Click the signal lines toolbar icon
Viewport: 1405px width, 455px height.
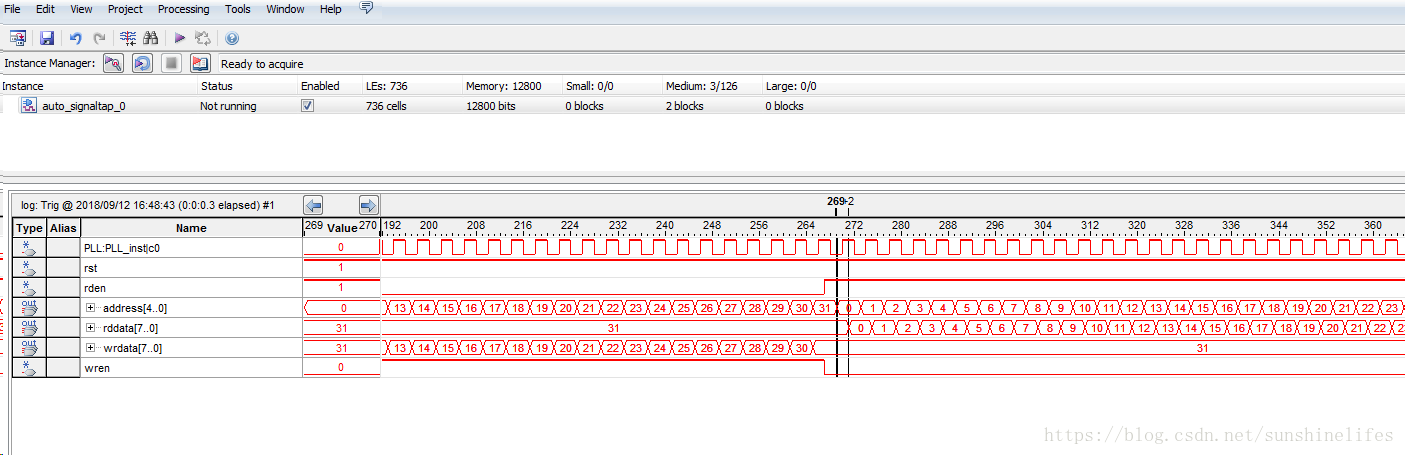click(x=128, y=38)
